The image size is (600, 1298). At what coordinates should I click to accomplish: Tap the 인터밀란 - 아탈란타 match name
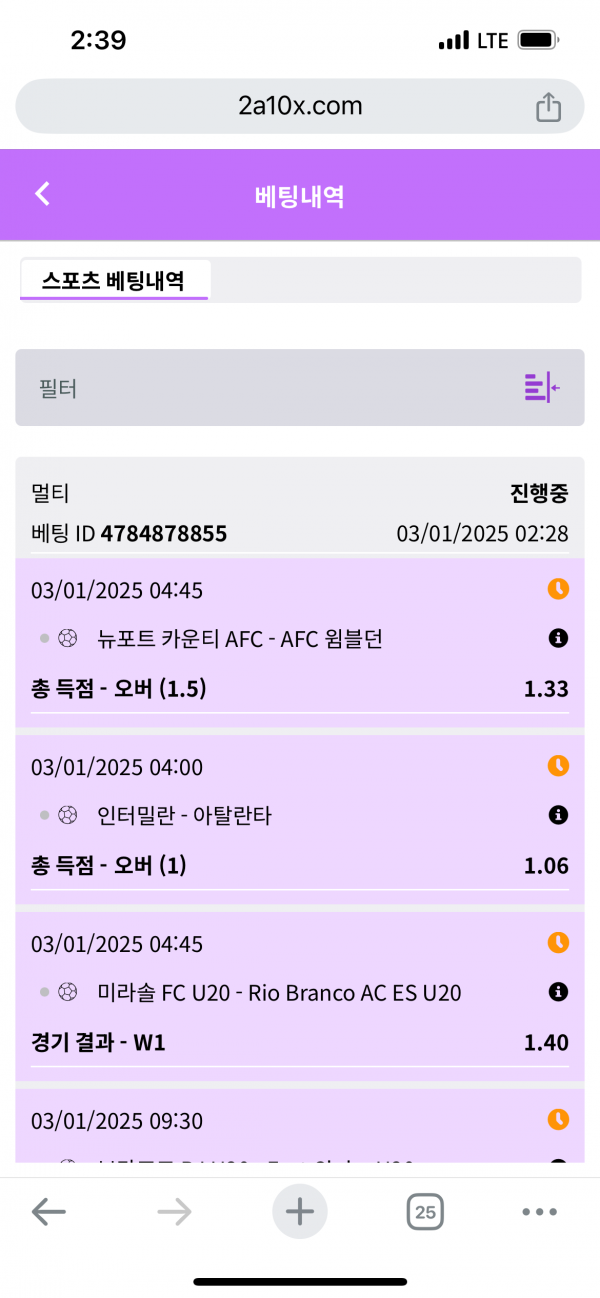tap(185, 816)
